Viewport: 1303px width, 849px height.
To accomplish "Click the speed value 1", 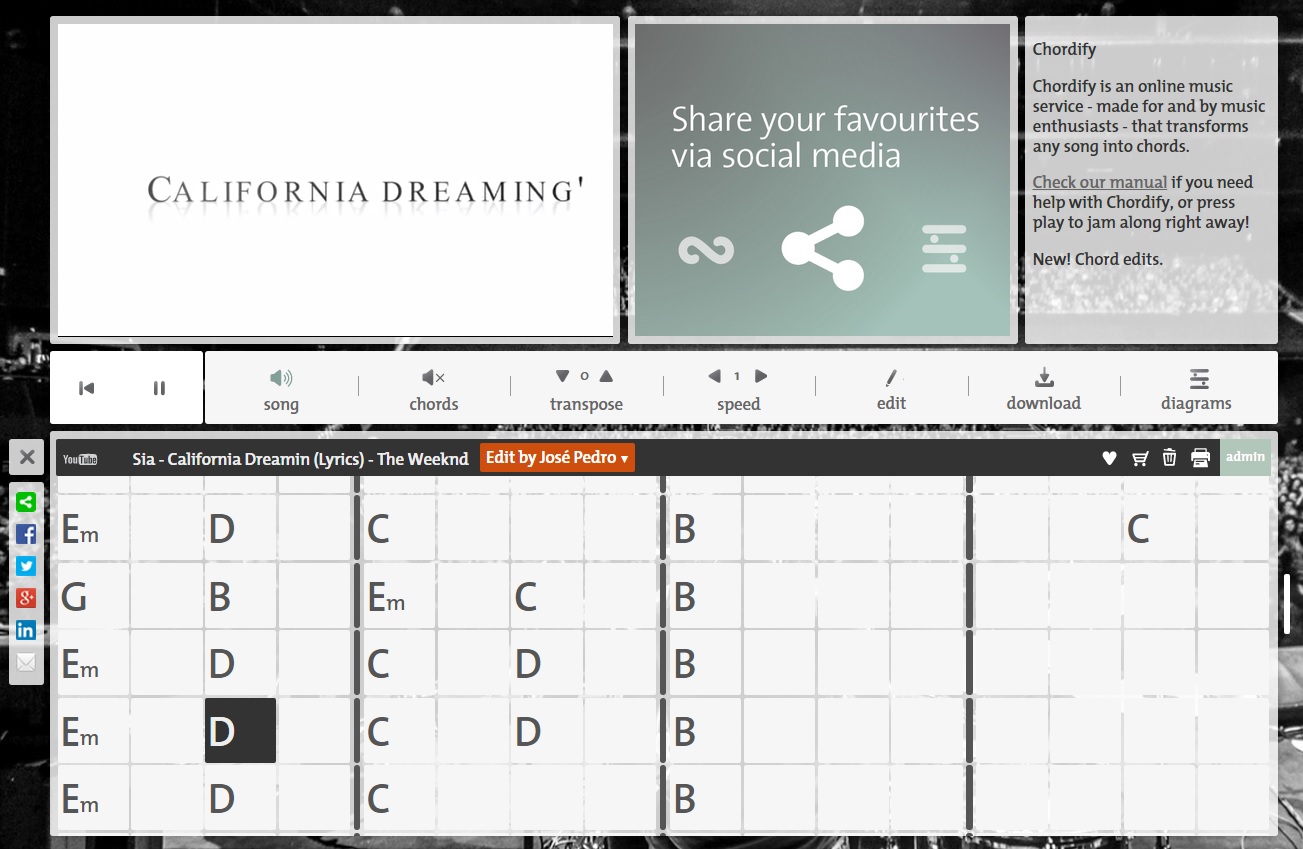I will (x=737, y=376).
